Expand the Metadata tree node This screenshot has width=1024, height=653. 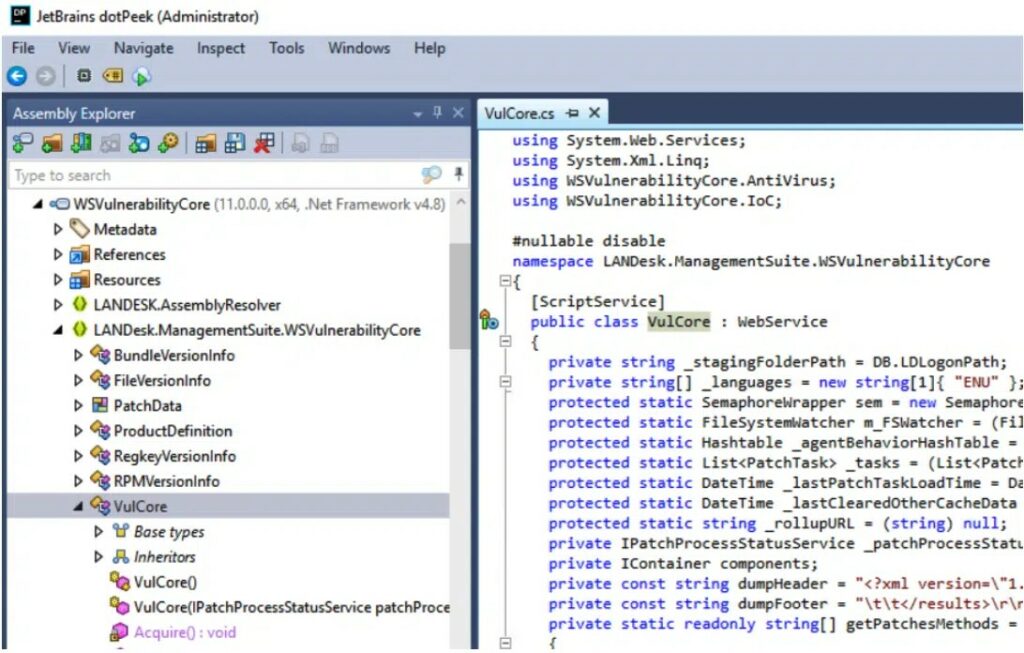click(58, 229)
